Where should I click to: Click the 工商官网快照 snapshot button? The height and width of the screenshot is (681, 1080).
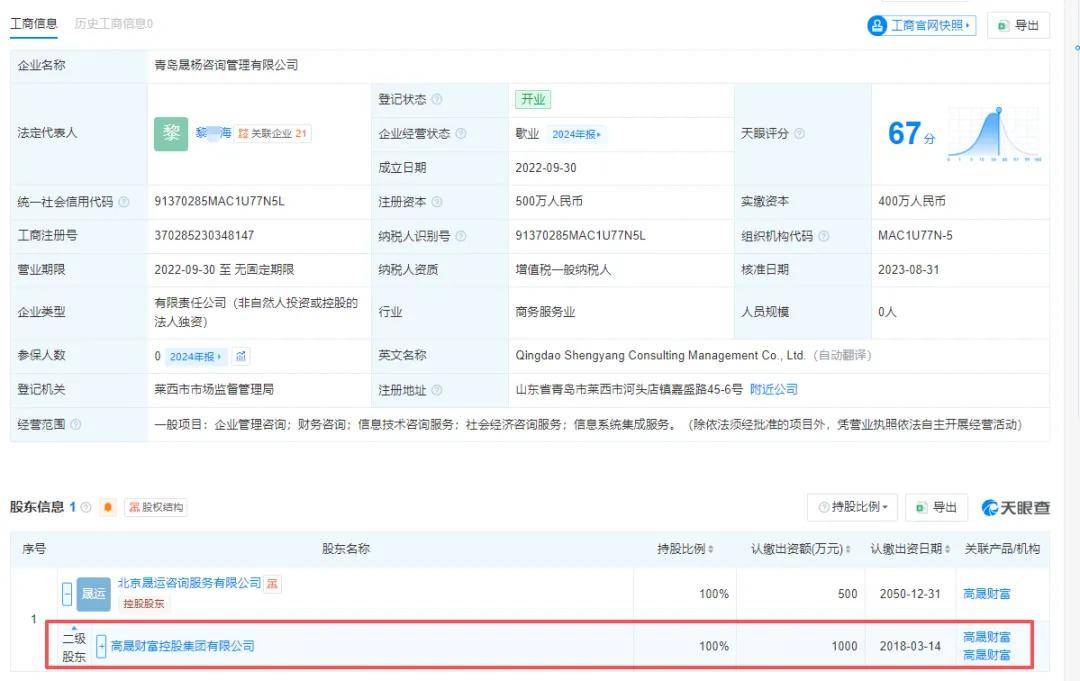(921, 26)
